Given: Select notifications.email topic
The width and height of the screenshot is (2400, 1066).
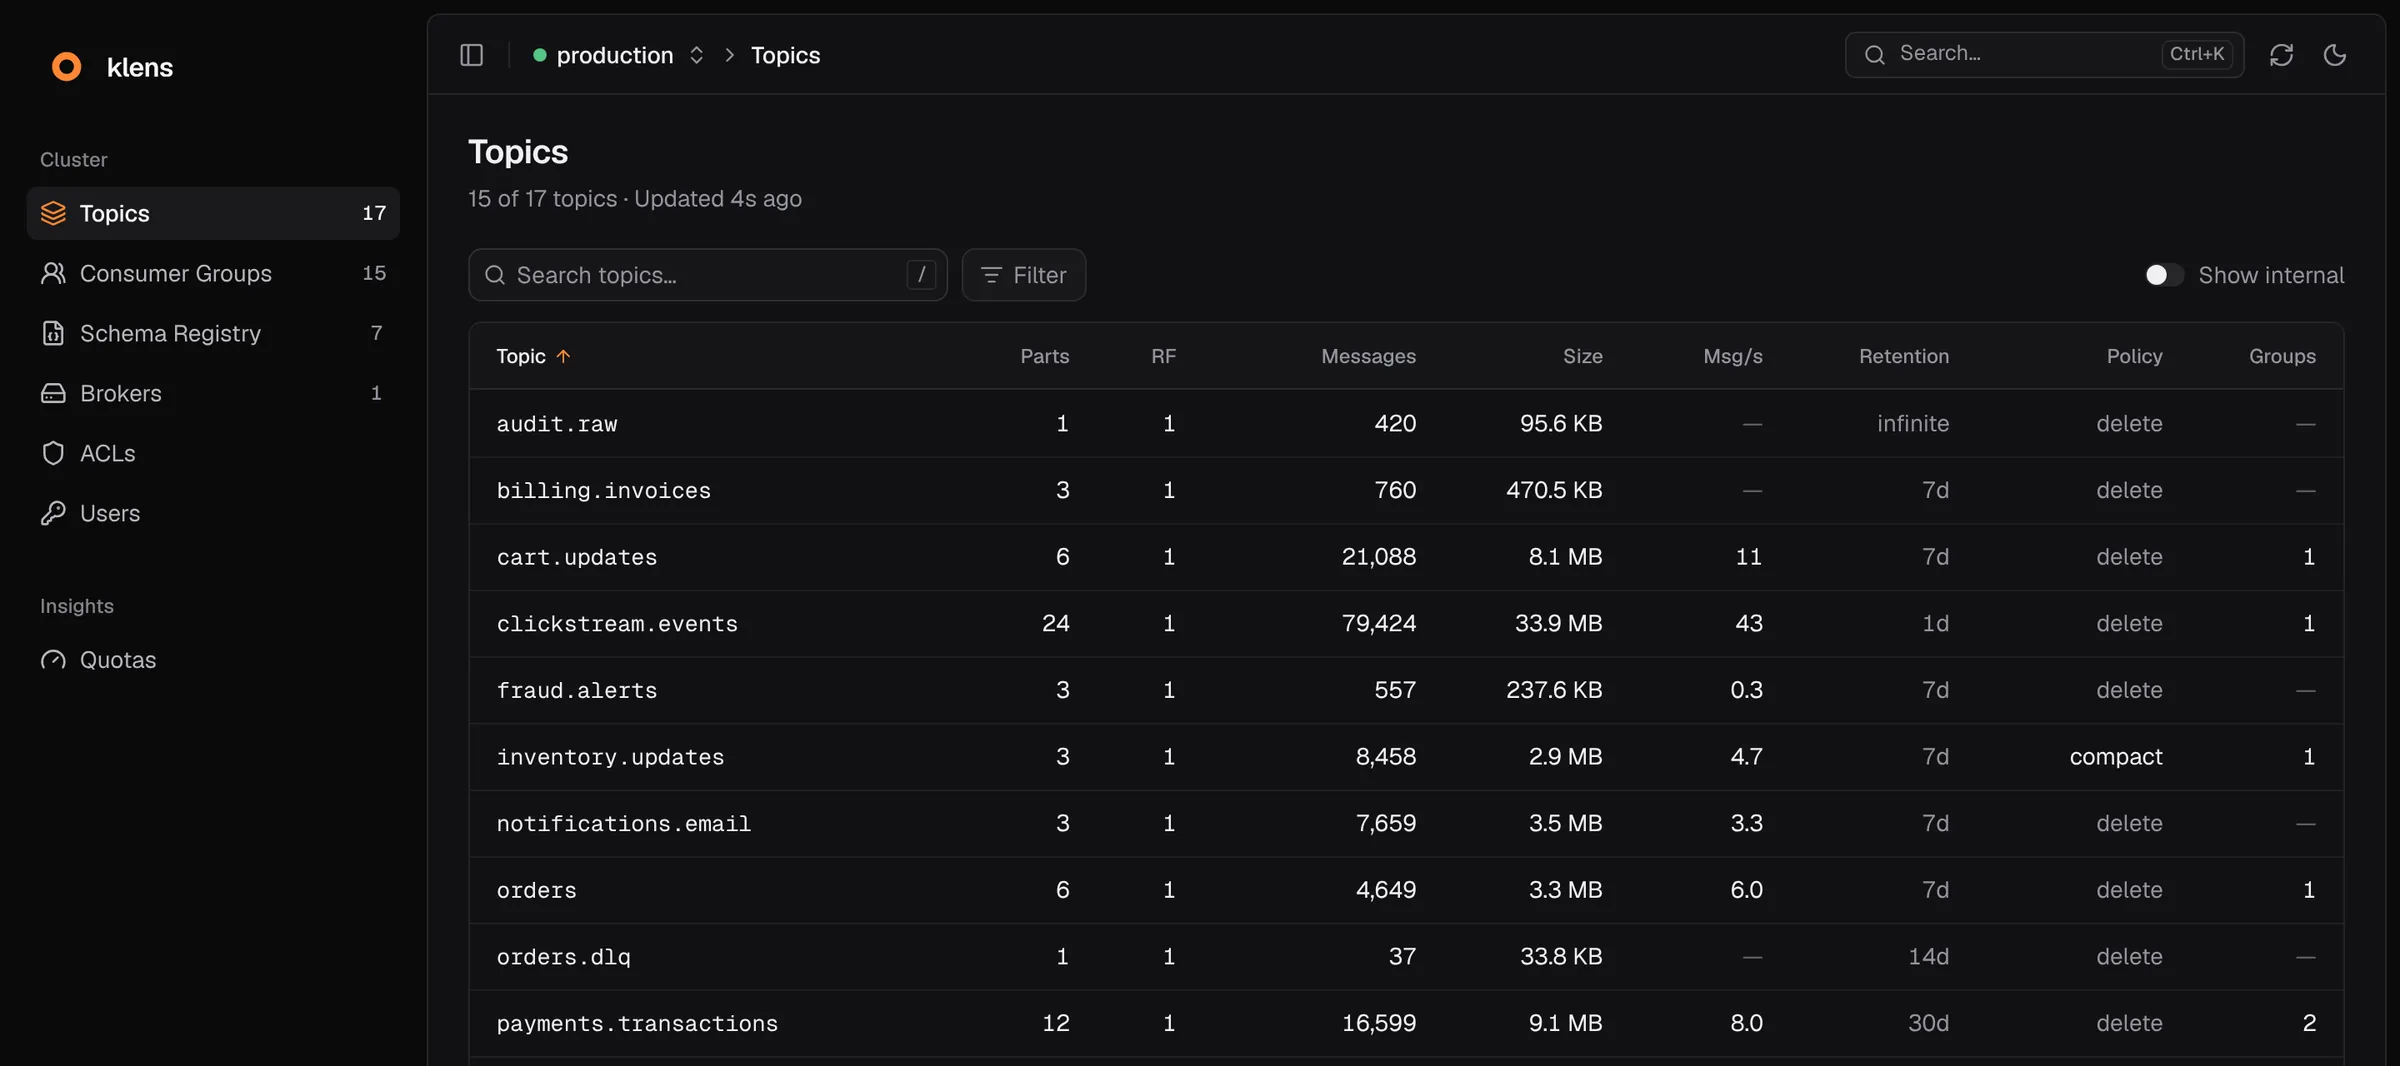Looking at the screenshot, I should [624, 824].
